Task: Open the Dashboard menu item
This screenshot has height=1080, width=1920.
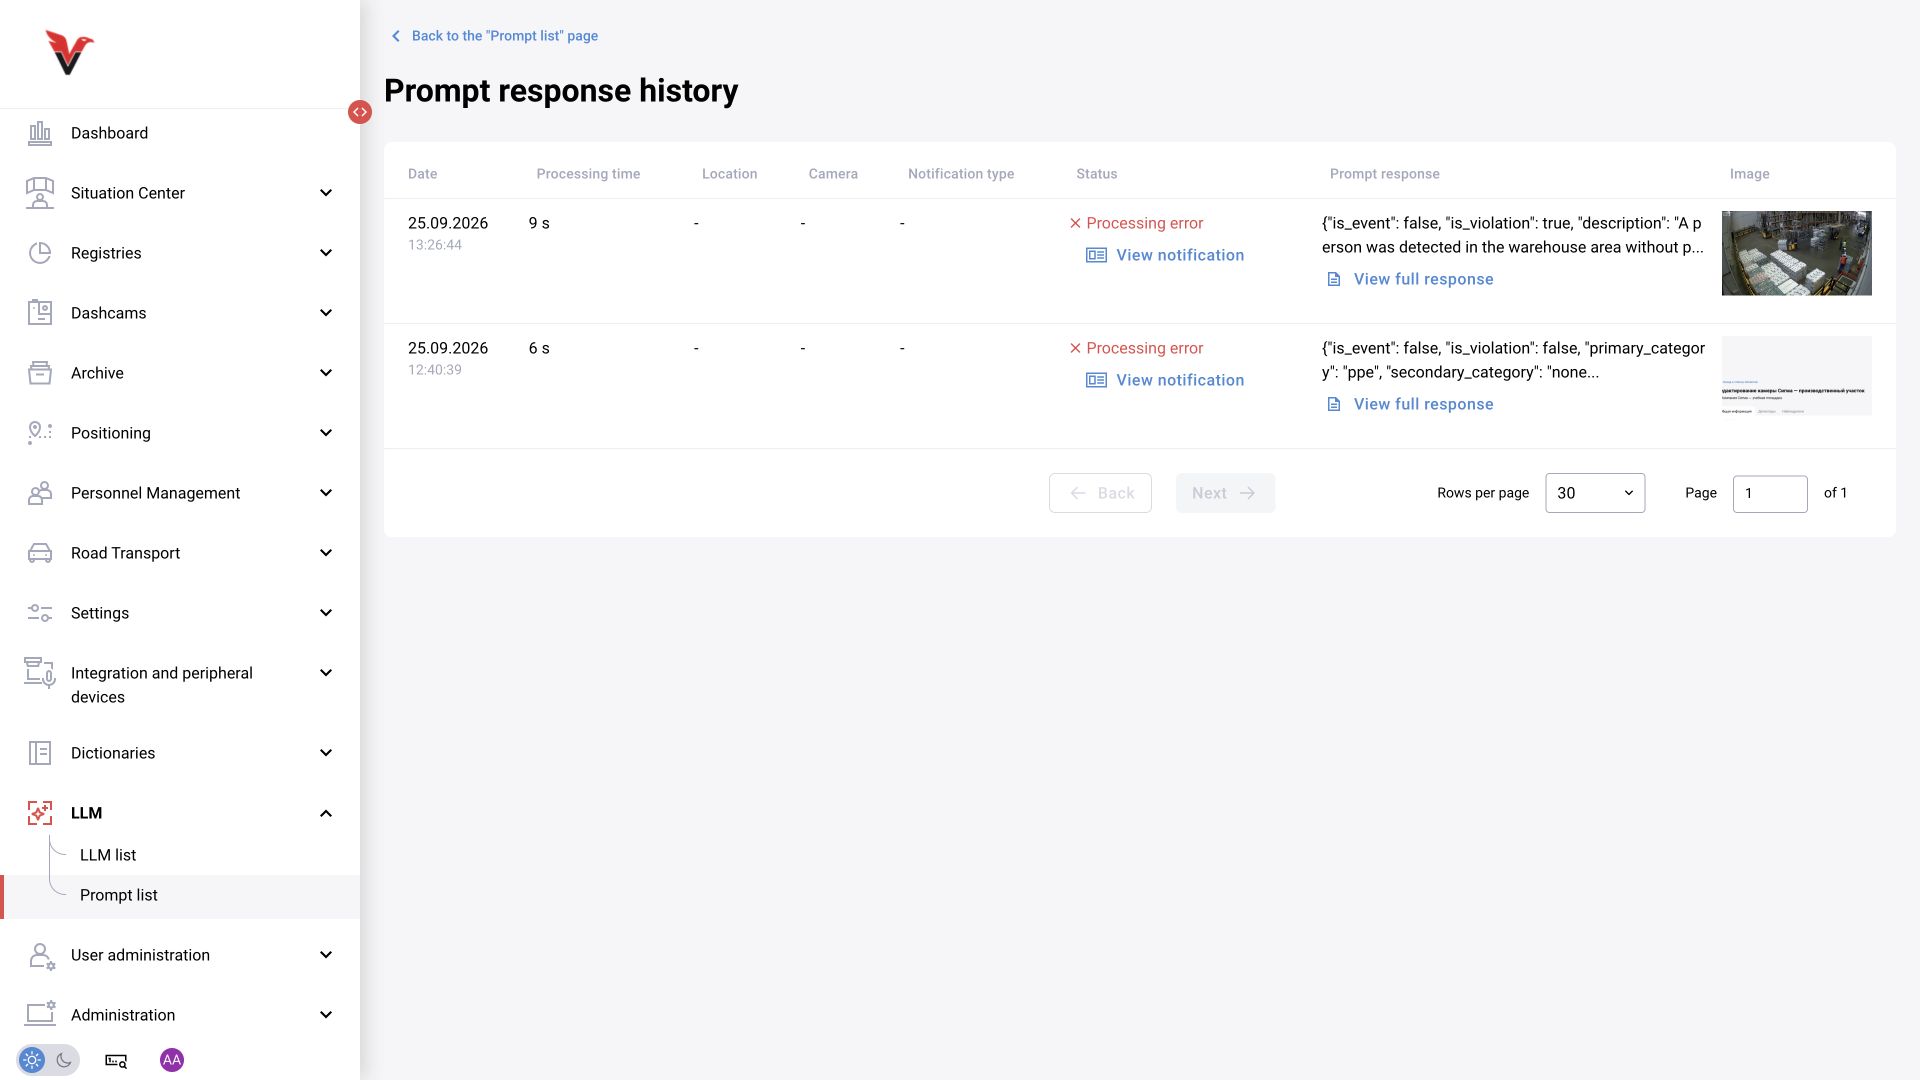Action: [x=109, y=133]
